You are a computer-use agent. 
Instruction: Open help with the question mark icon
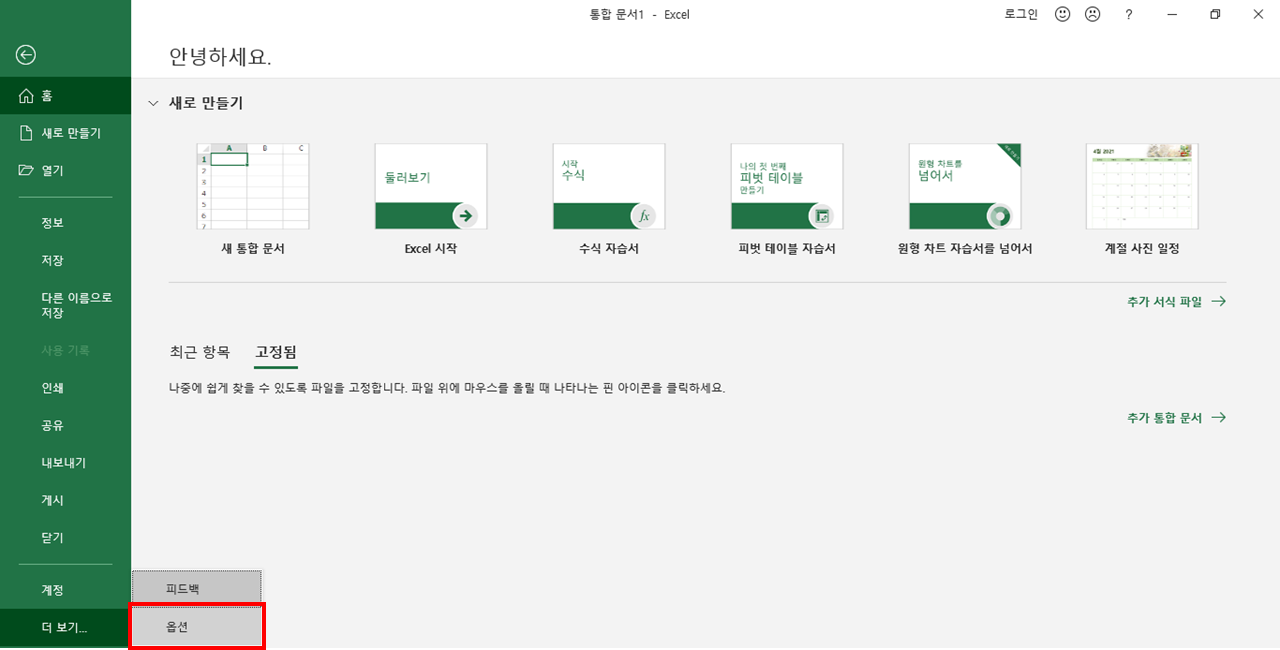[x=1129, y=14]
